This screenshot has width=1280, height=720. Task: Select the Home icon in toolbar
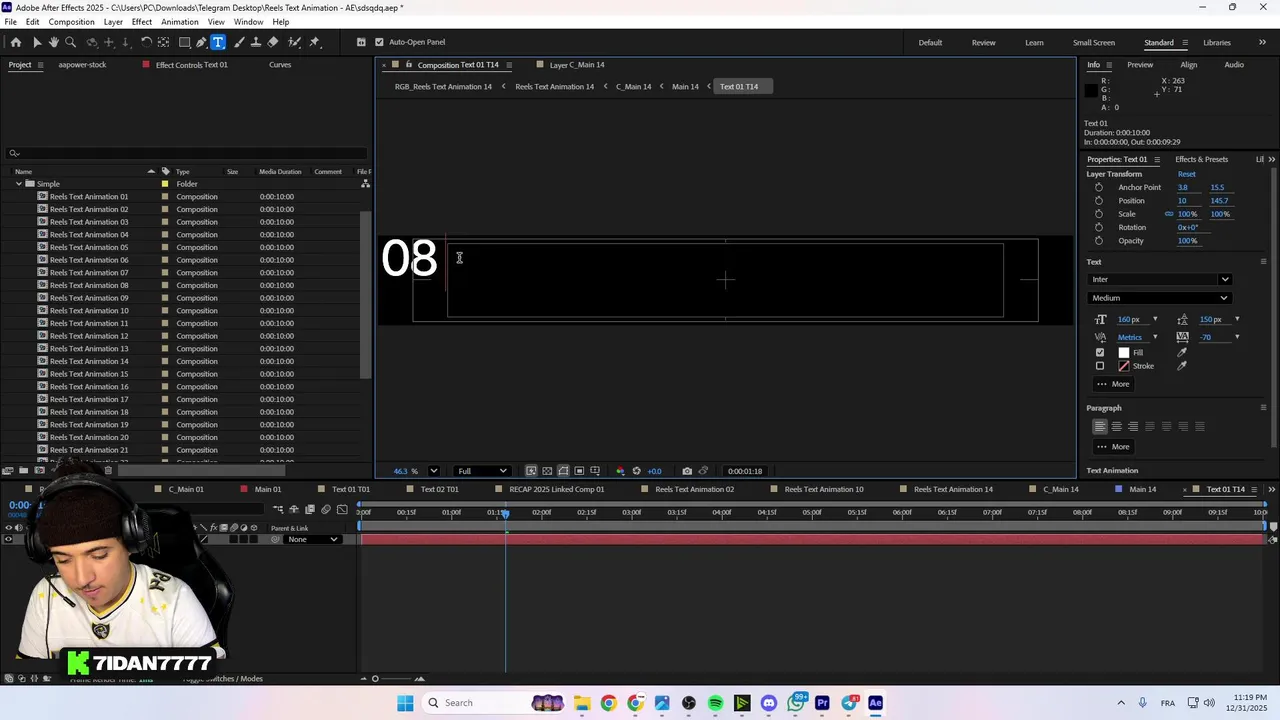pyautogui.click(x=16, y=42)
